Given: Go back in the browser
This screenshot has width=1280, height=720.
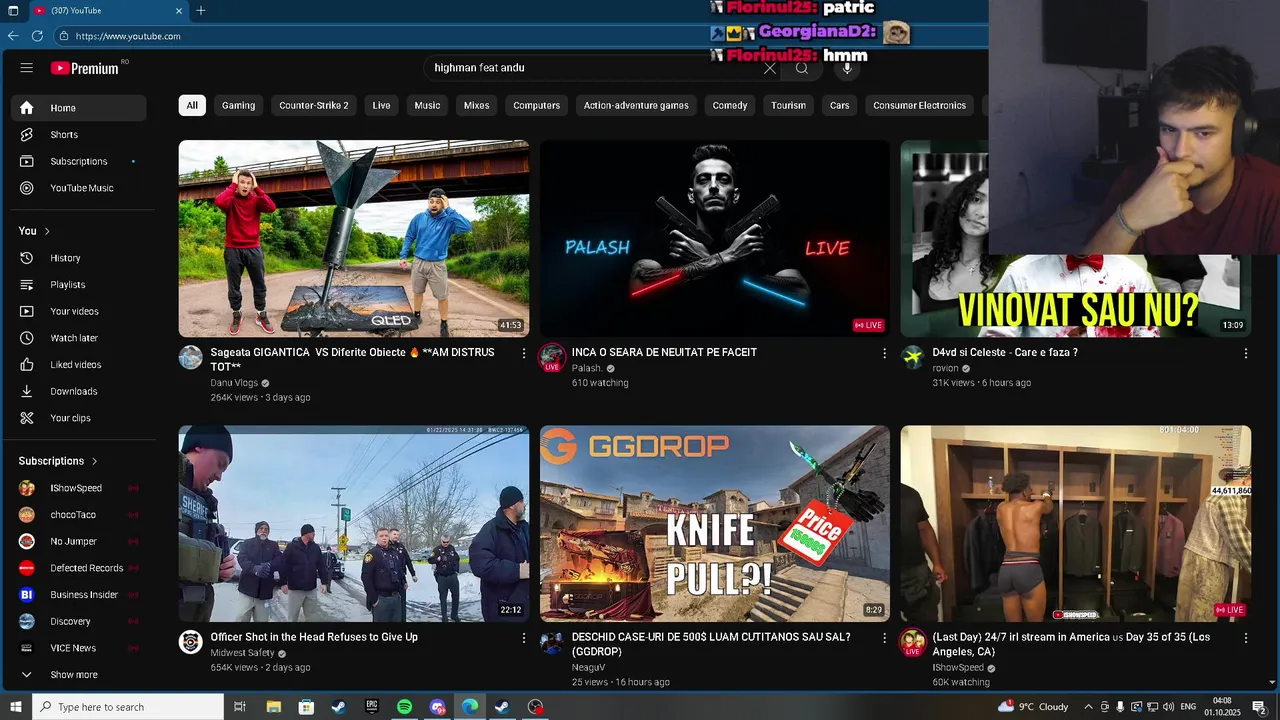Looking at the screenshot, I should 13,36.
